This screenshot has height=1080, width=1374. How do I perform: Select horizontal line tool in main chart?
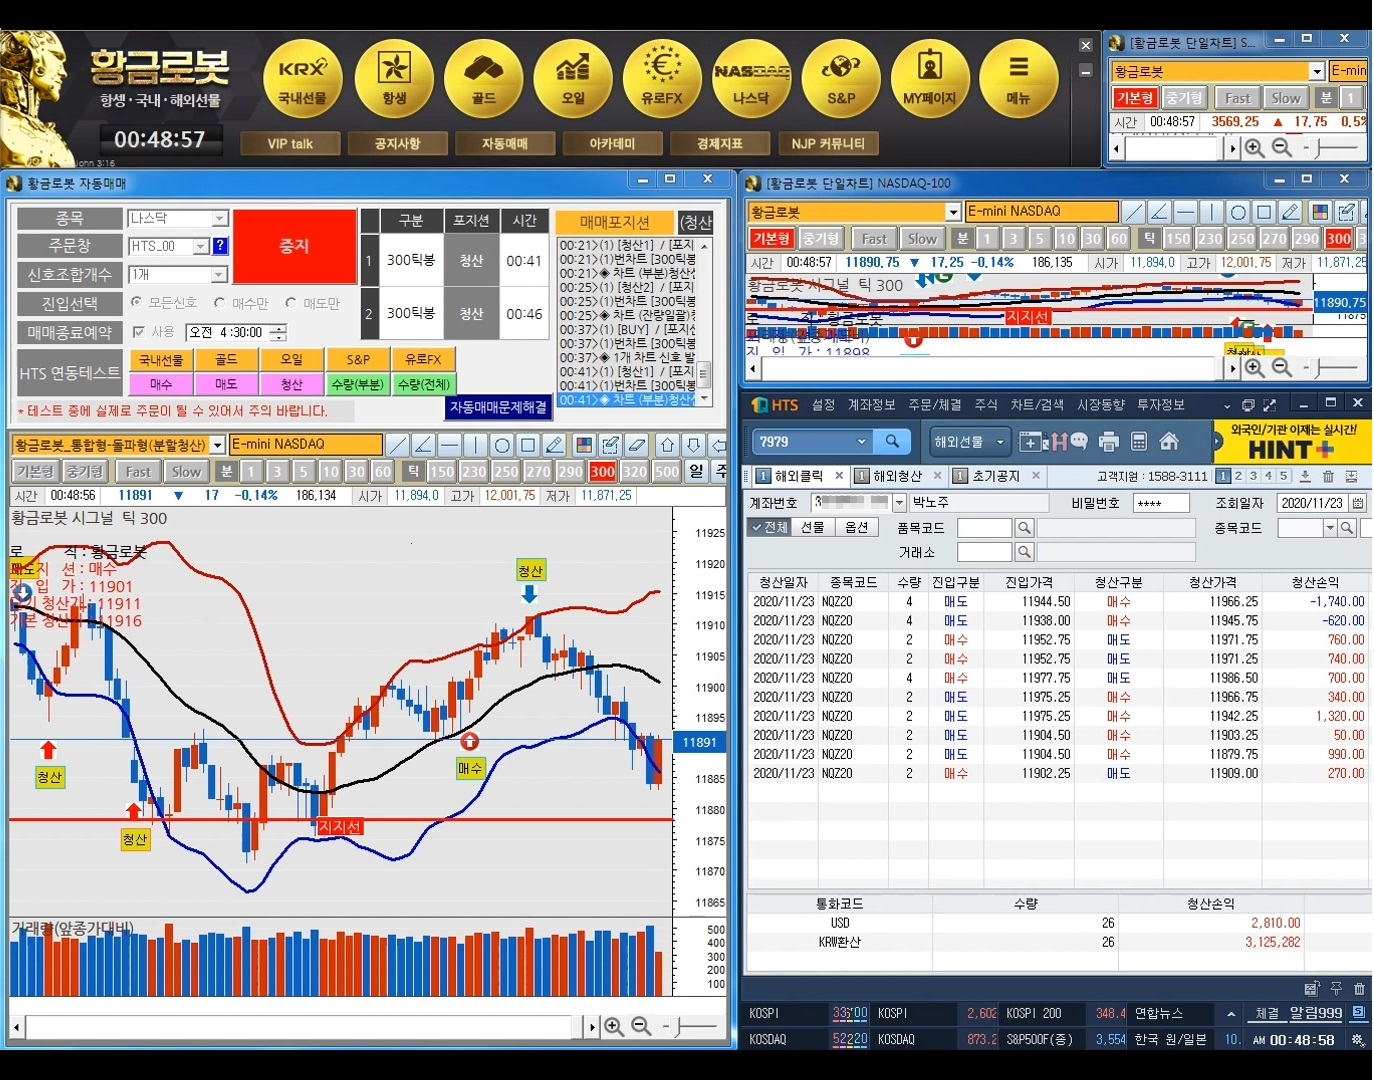click(449, 445)
